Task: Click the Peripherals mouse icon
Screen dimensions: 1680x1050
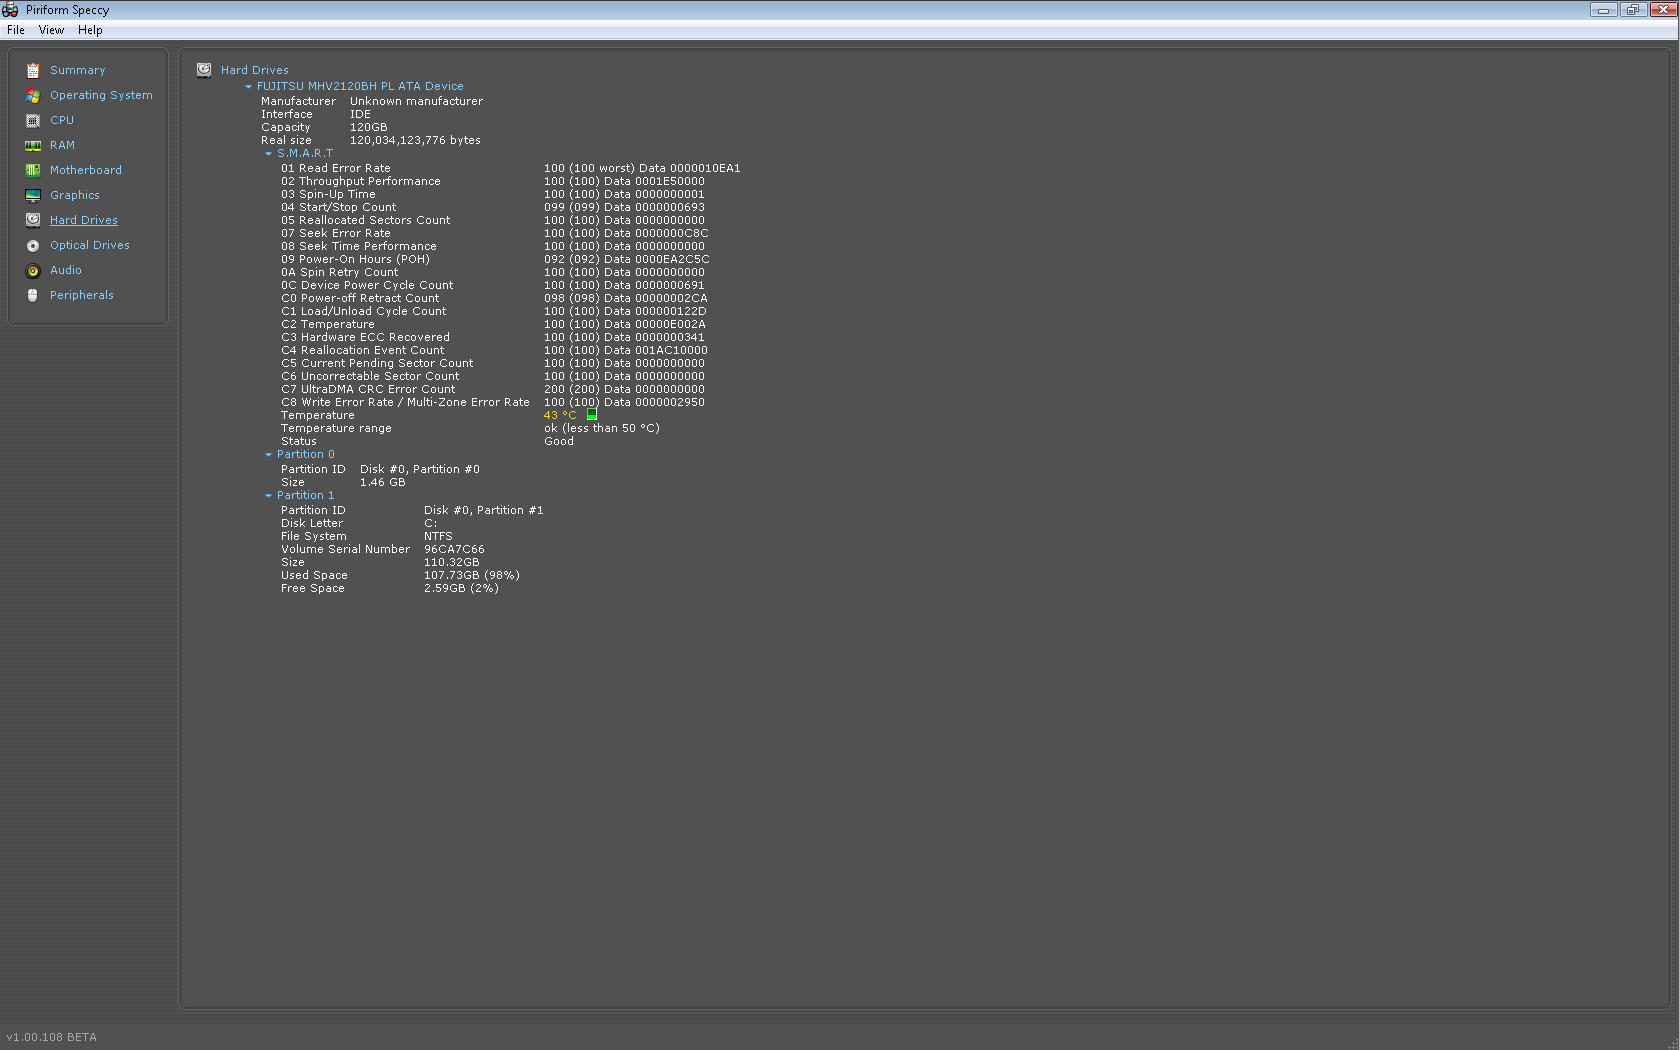Action: pos(33,295)
